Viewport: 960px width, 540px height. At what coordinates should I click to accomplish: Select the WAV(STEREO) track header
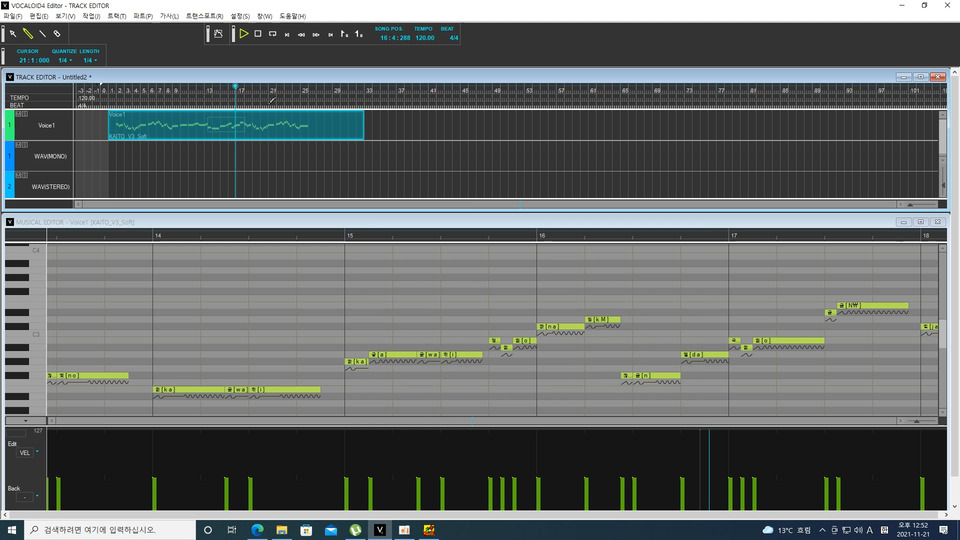tap(50, 187)
